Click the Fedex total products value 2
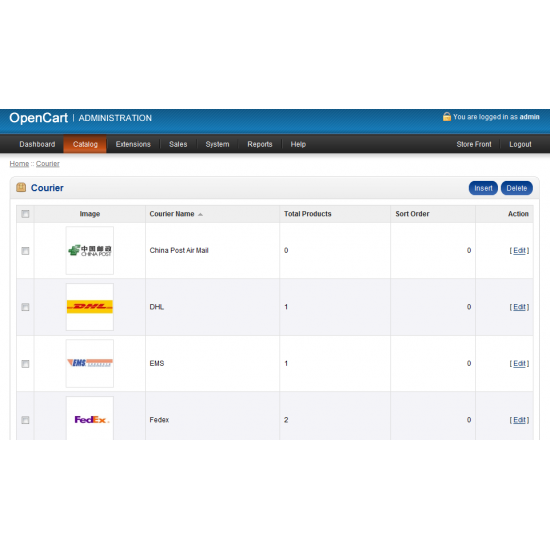The image size is (550, 550). click(286, 420)
